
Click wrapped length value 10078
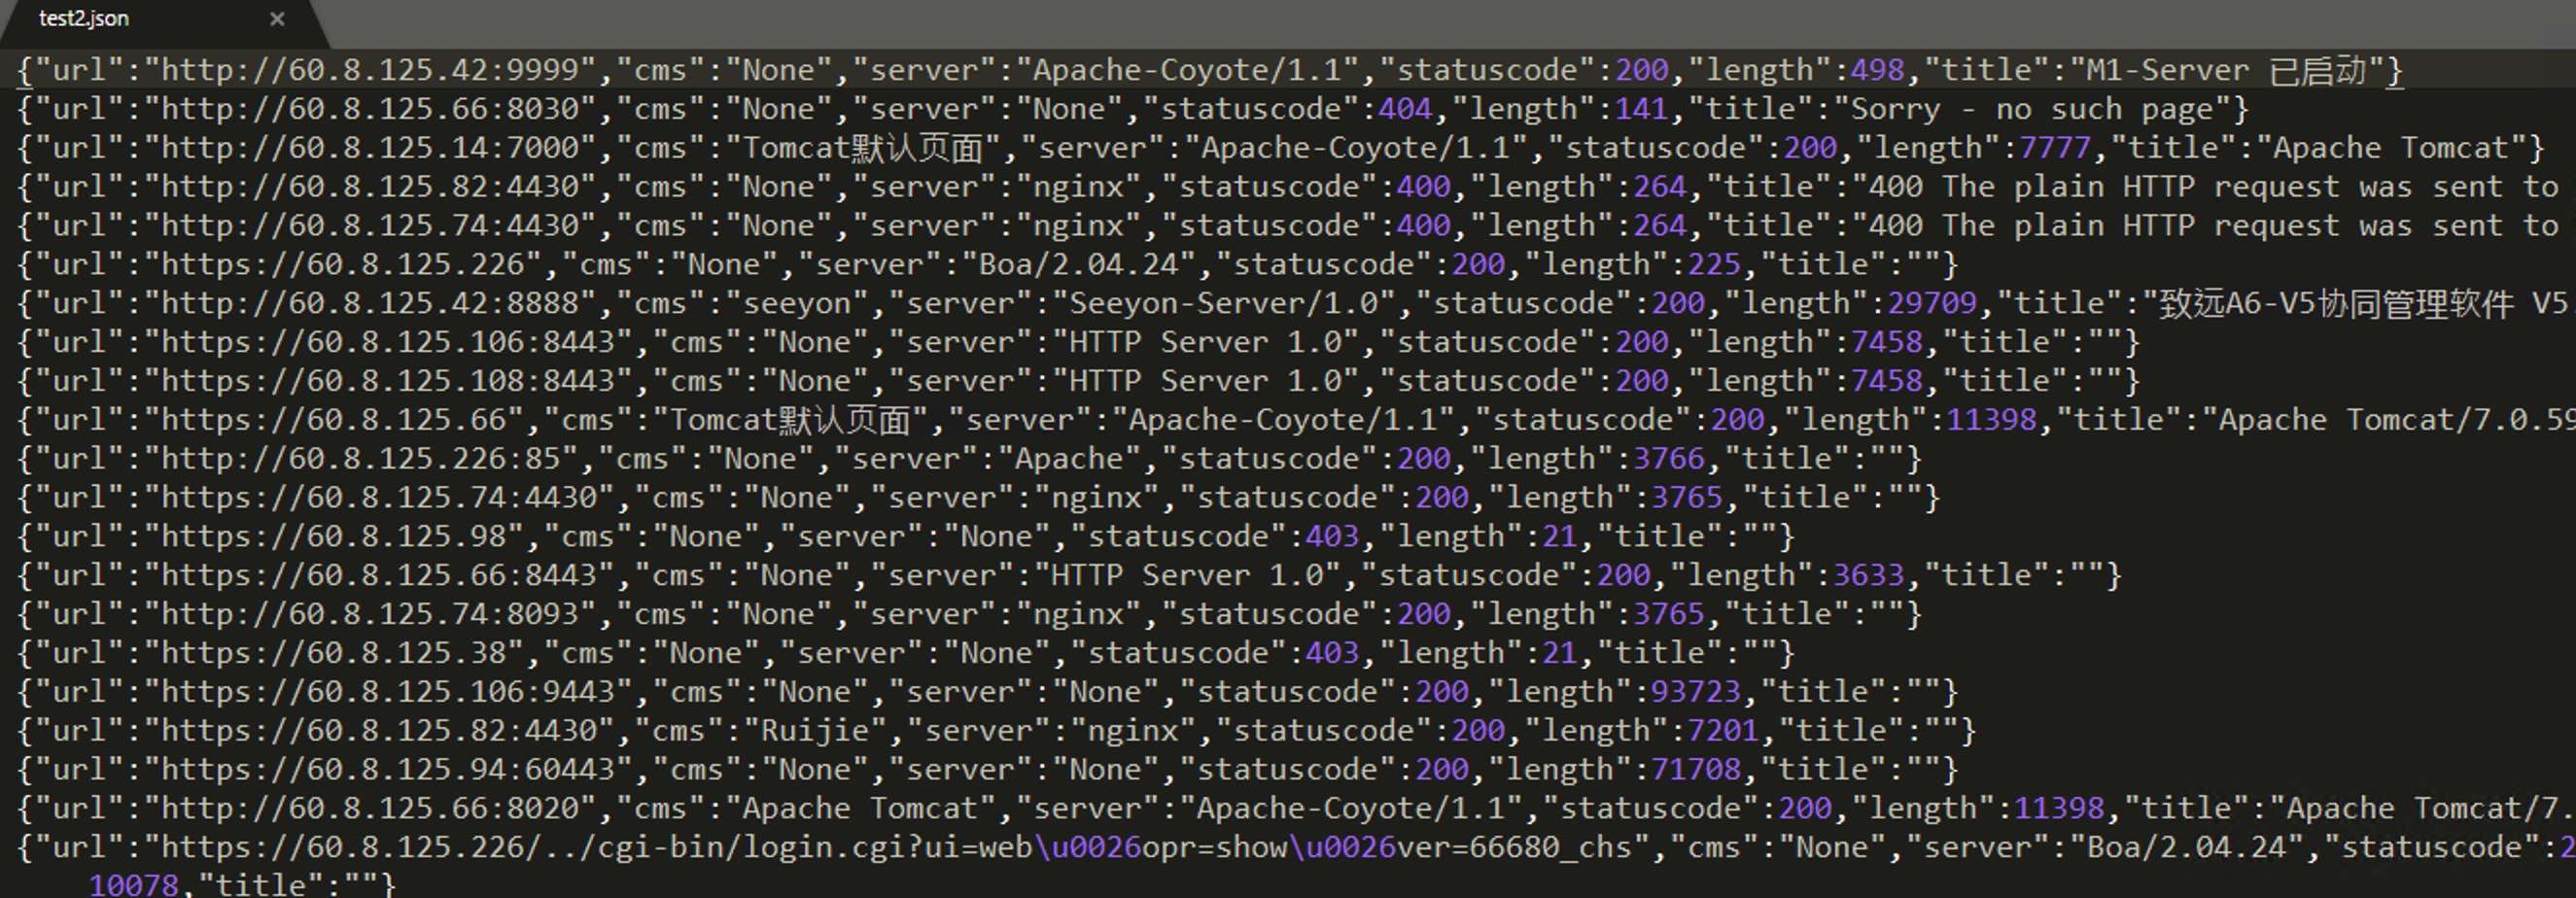click(134, 886)
